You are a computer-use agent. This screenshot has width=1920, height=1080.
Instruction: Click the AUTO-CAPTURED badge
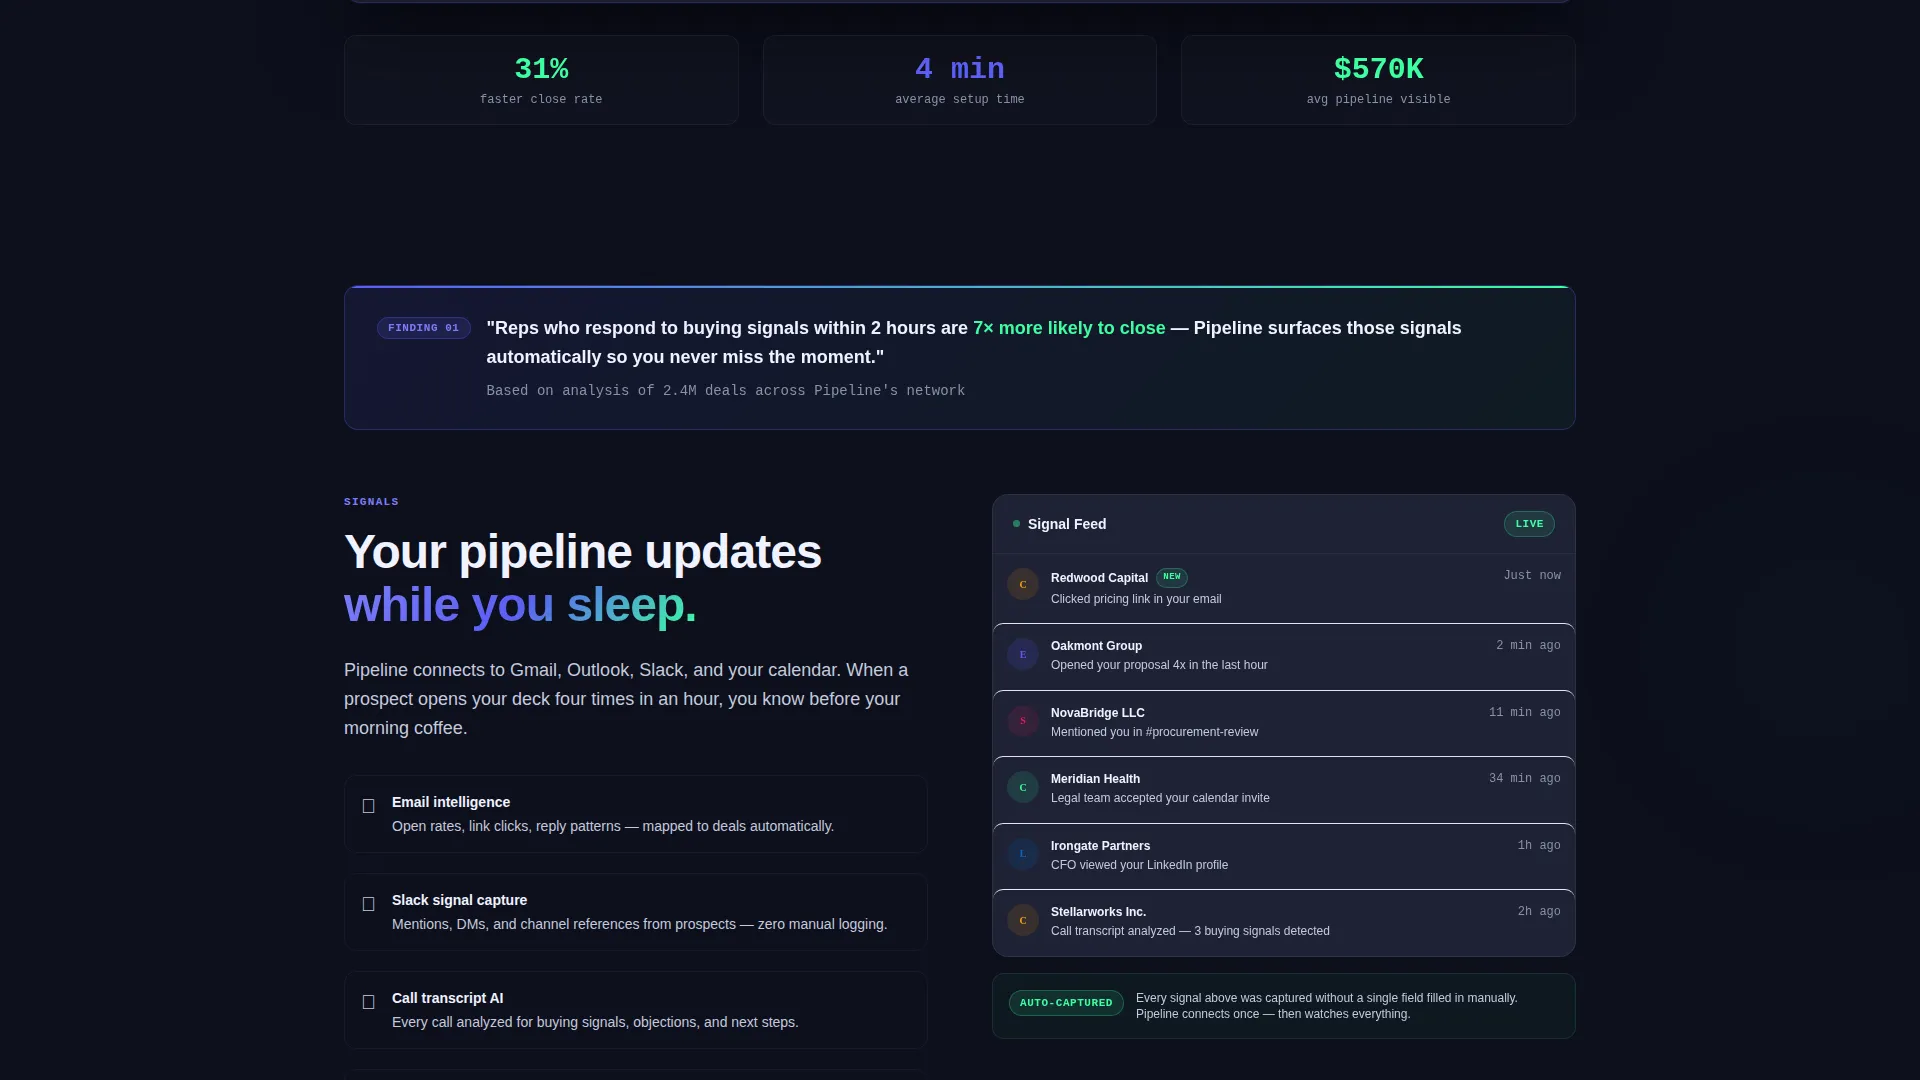[x=1066, y=1003]
